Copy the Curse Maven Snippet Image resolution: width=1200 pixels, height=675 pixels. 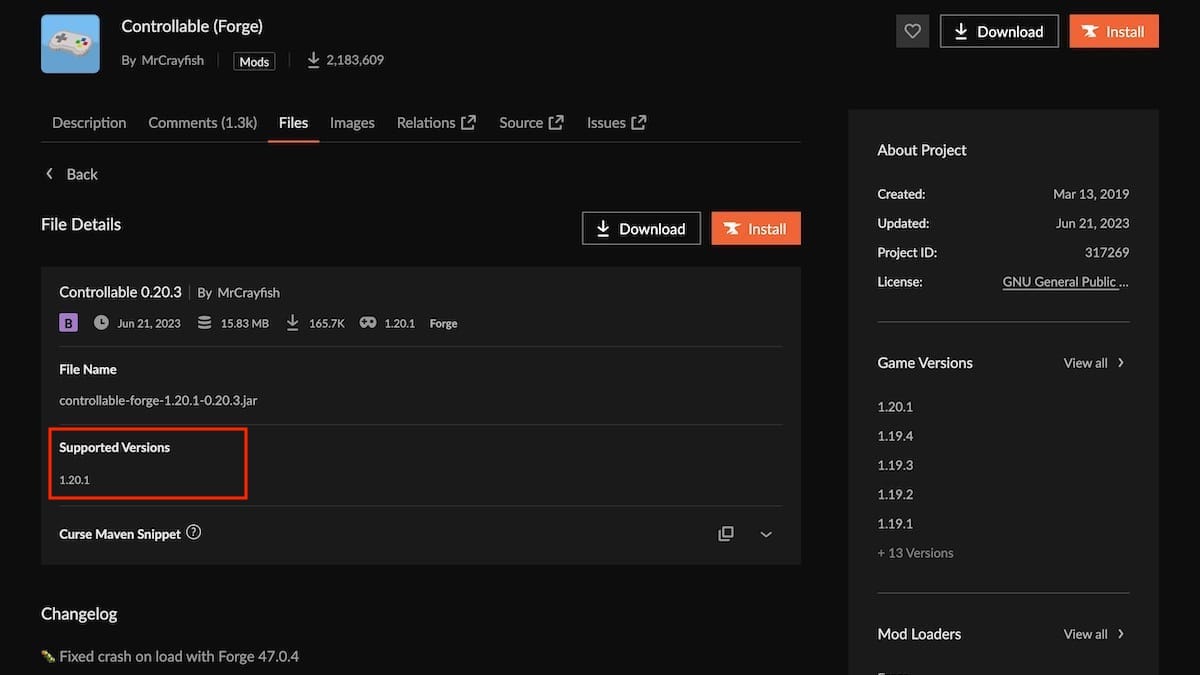coord(726,534)
